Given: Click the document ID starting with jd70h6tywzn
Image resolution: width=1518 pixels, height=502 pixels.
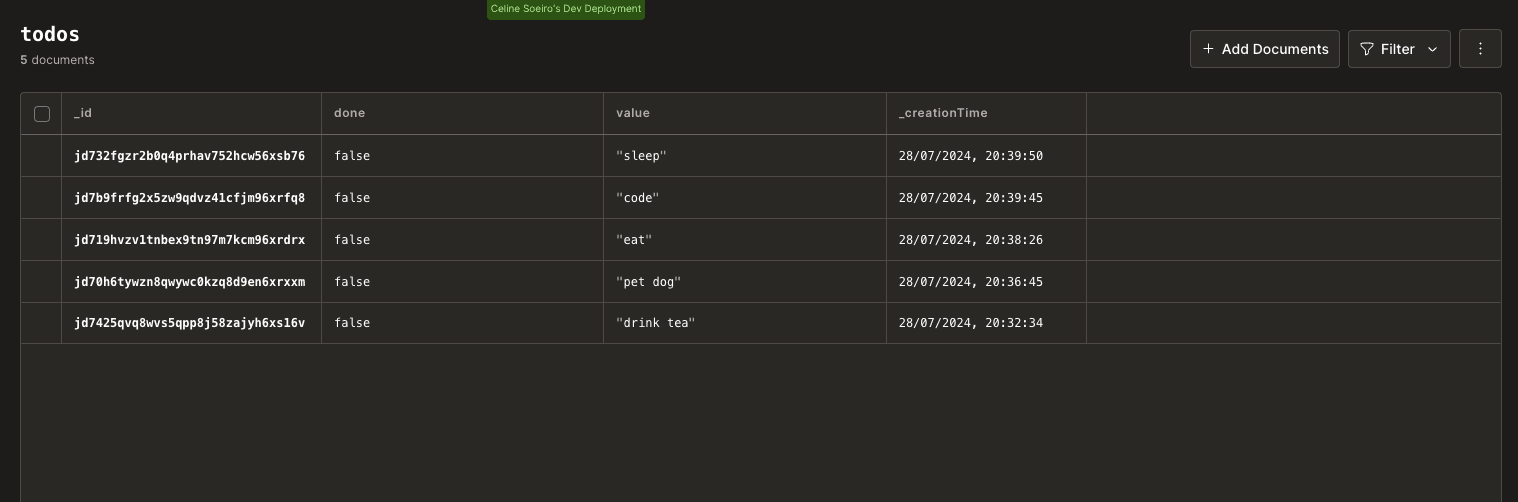Looking at the screenshot, I should click(189, 282).
